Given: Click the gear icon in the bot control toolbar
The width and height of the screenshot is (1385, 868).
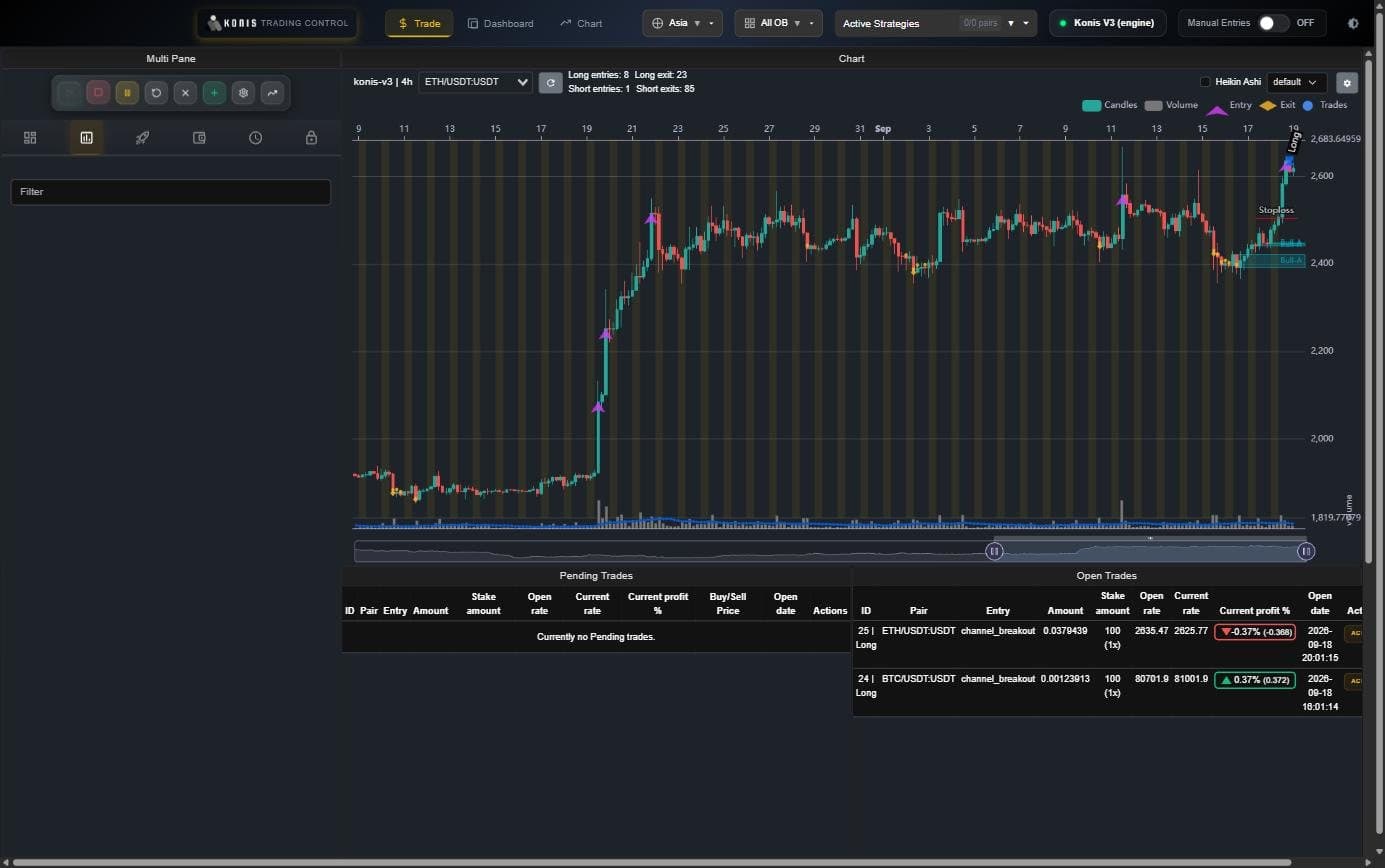Looking at the screenshot, I should [243, 93].
